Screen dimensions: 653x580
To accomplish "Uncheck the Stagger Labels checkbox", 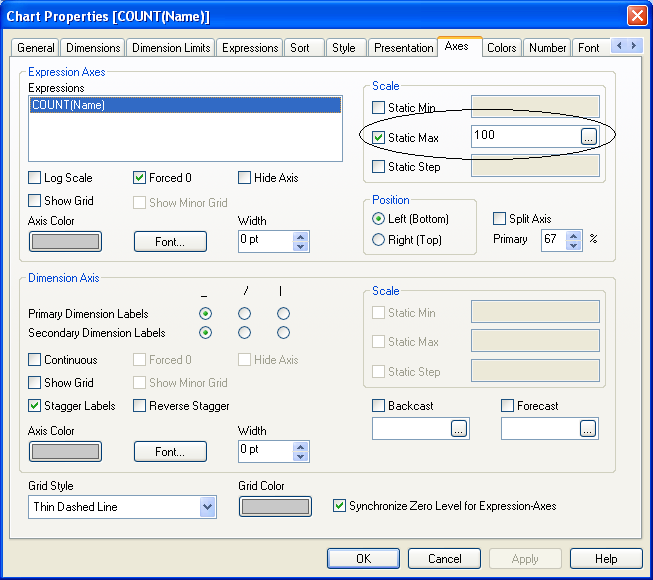I will point(34,406).
